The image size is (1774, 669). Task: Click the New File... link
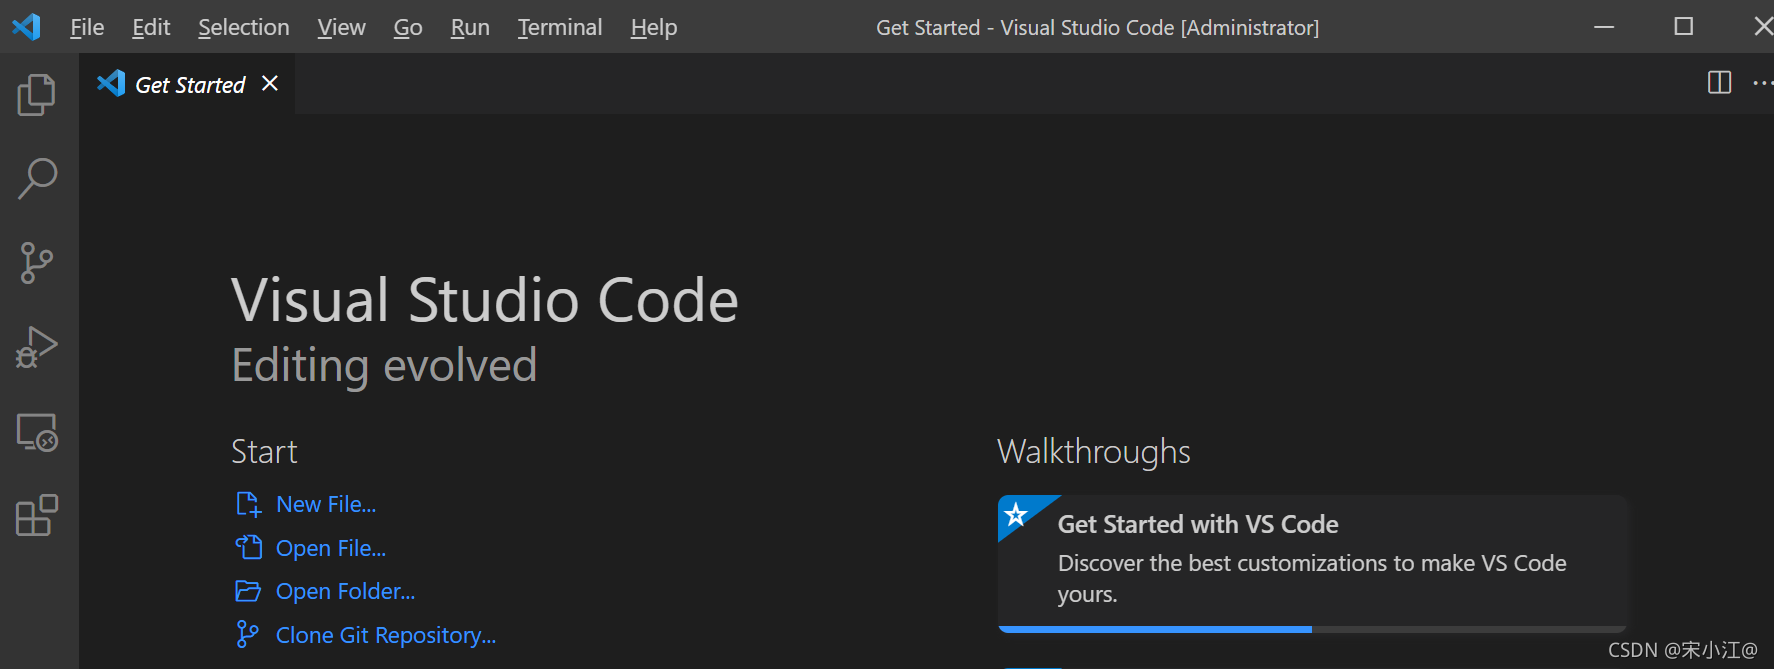[x=326, y=504]
